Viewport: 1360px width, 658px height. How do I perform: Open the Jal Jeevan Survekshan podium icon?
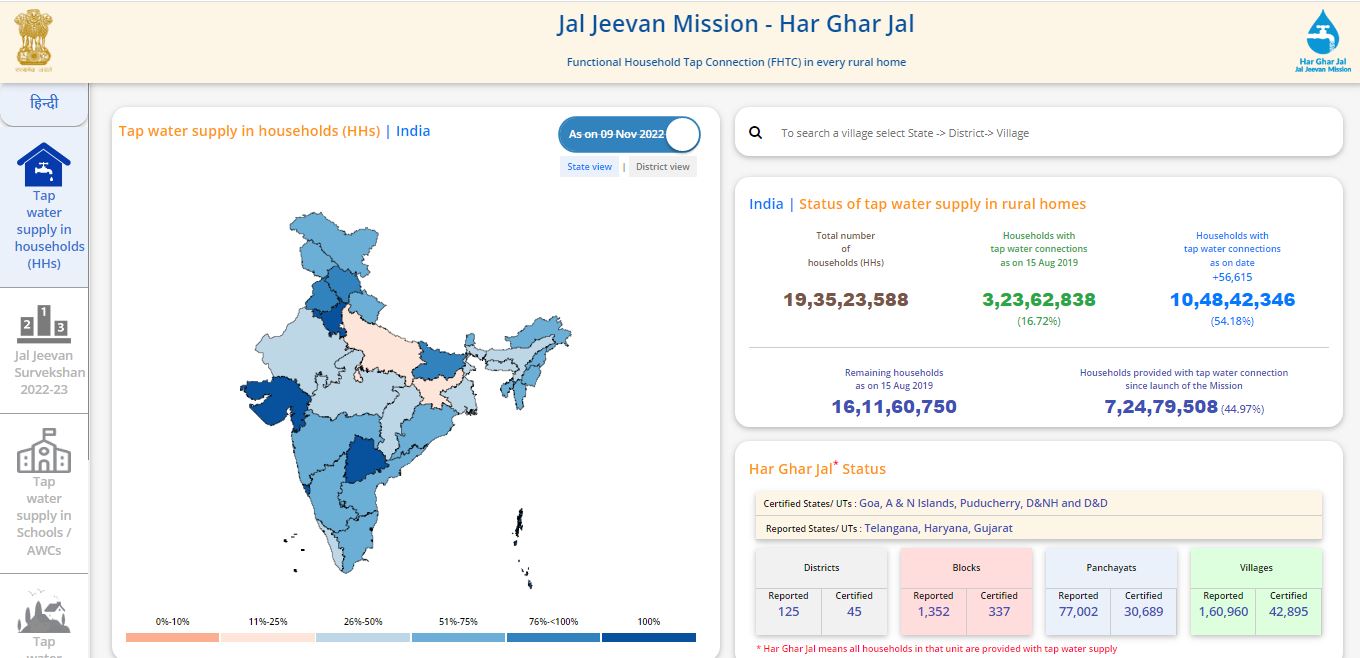pyautogui.click(x=44, y=324)
